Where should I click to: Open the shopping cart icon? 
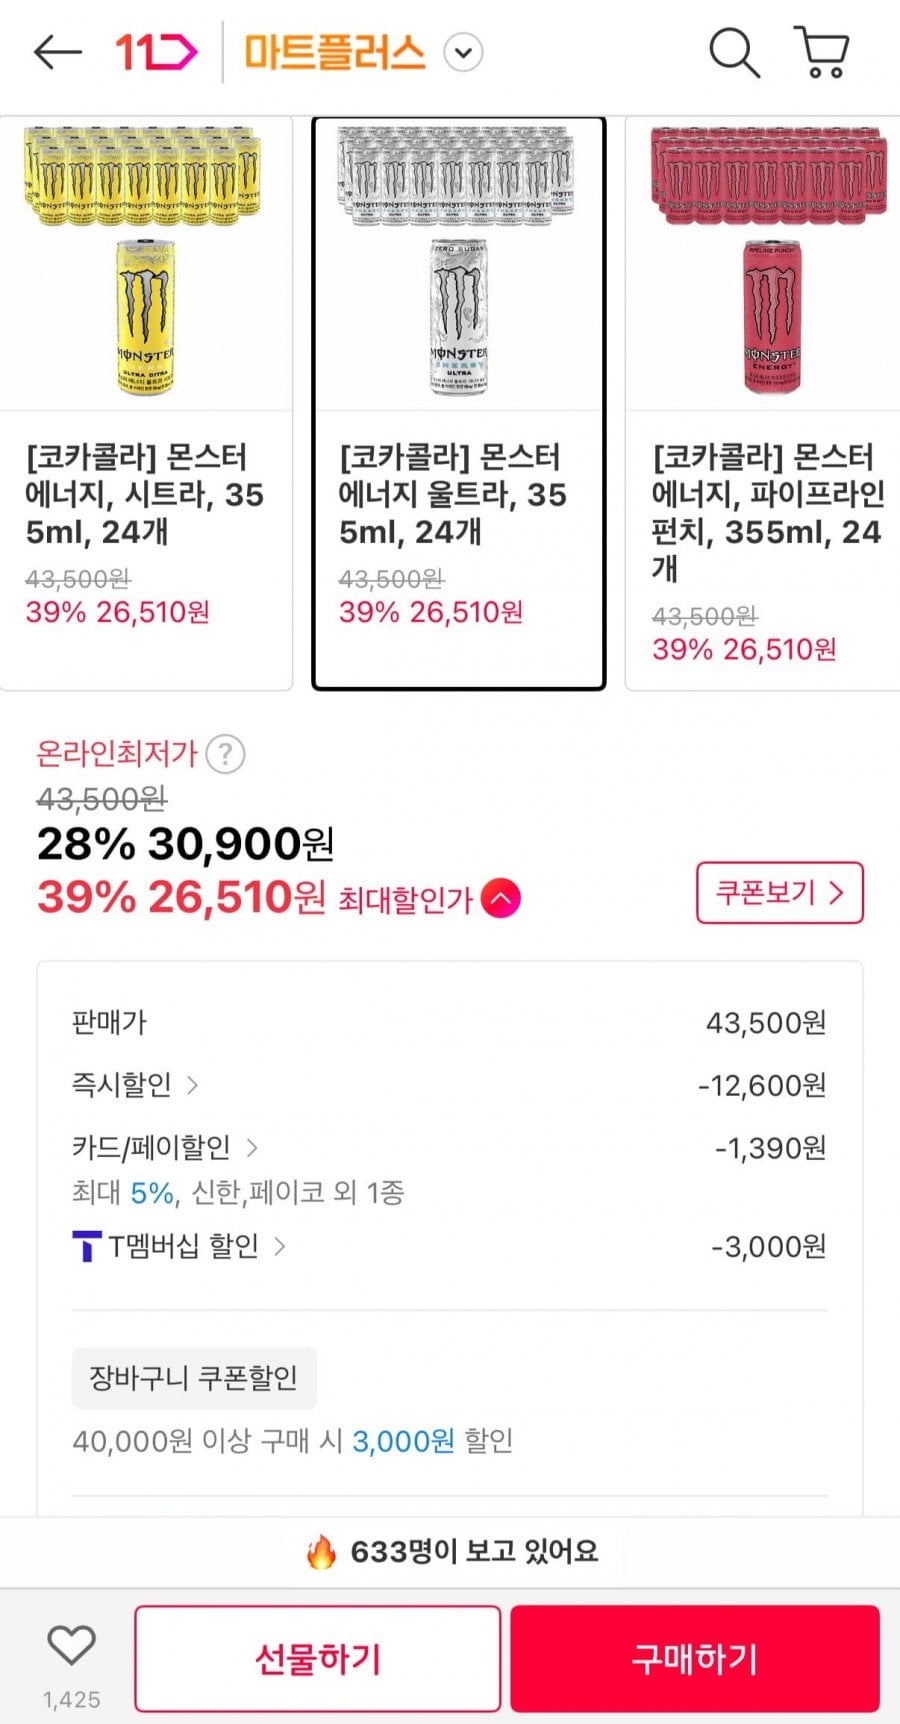pyautogui.click(x=822, y=52)
